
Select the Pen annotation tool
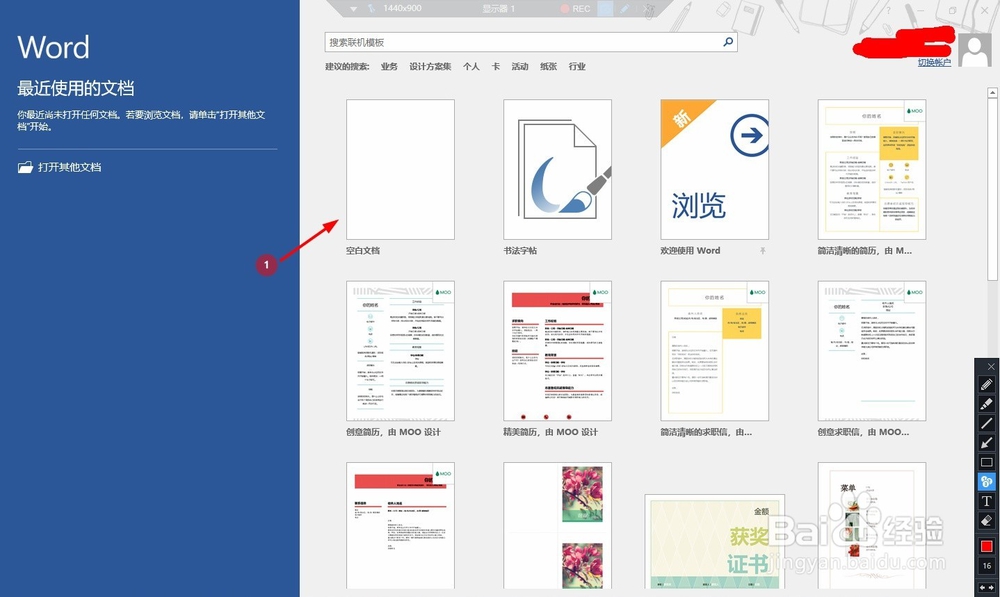(x=987, y=384)
